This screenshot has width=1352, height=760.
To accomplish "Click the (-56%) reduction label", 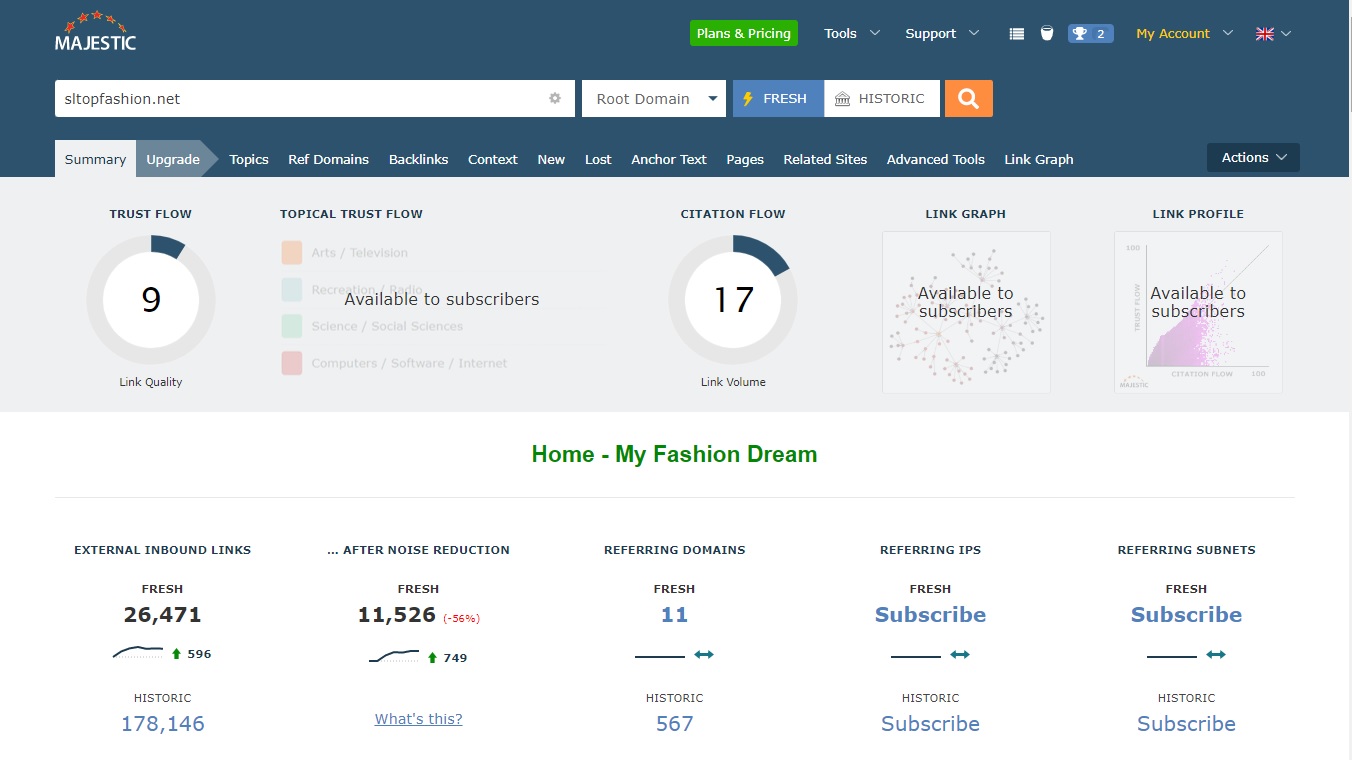I will pos(462,619).
